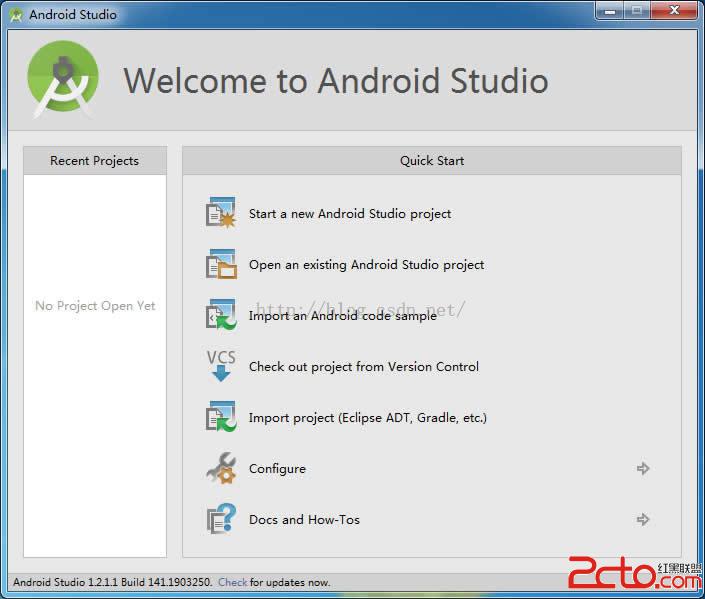Minimize the Android Studio window
Screen dimensions: 705x599
pos(610,10)
